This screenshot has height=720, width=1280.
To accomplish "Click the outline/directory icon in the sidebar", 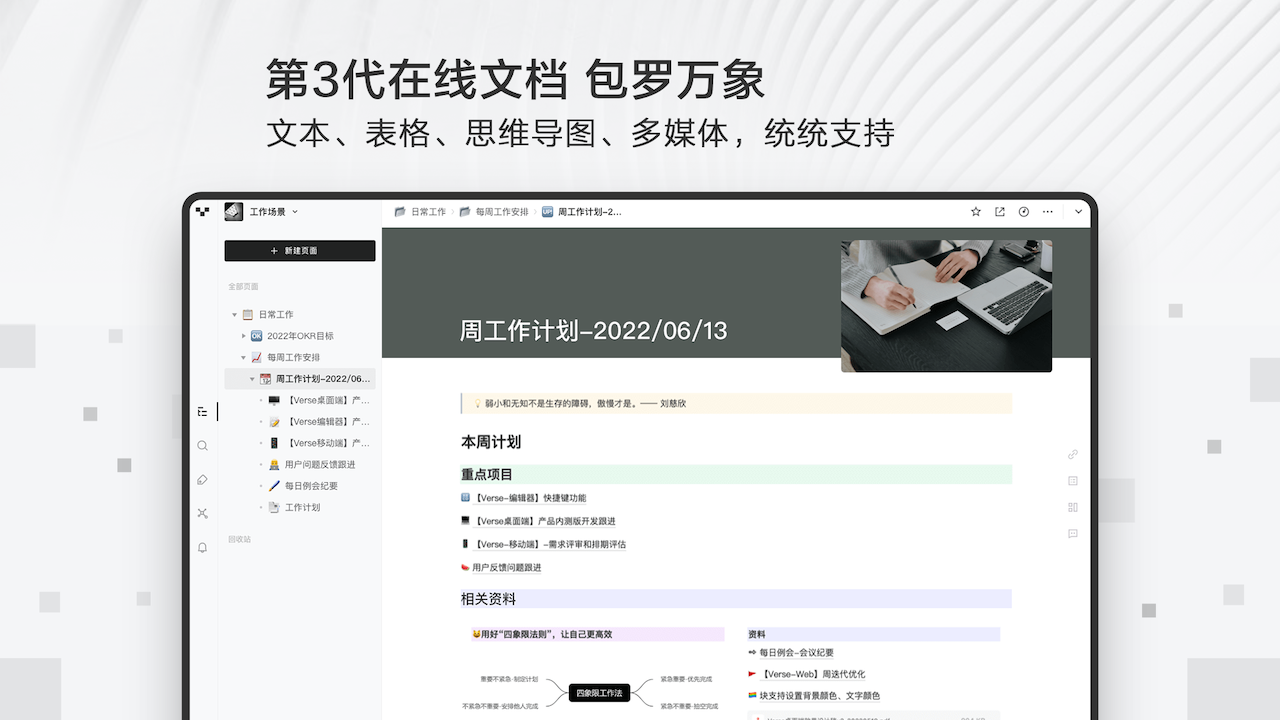I will pyautogui.click(x=202, y=411).
